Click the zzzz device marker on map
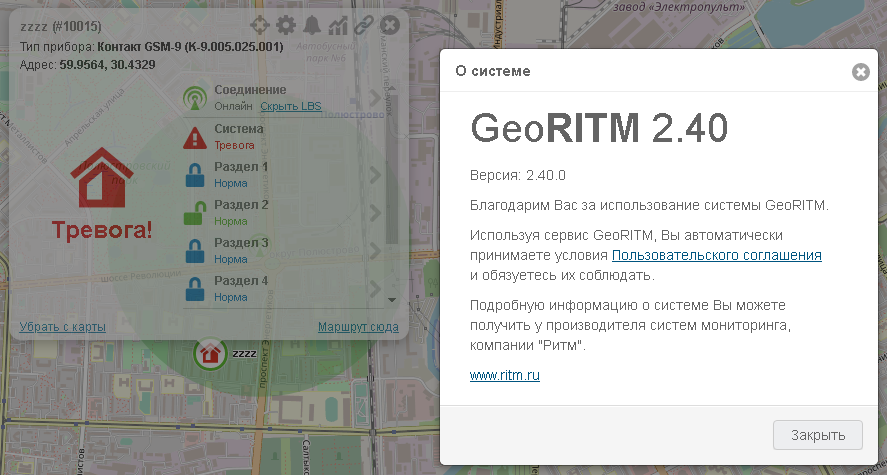The height and width of the screenshot is (475, 887). [210, 353]
